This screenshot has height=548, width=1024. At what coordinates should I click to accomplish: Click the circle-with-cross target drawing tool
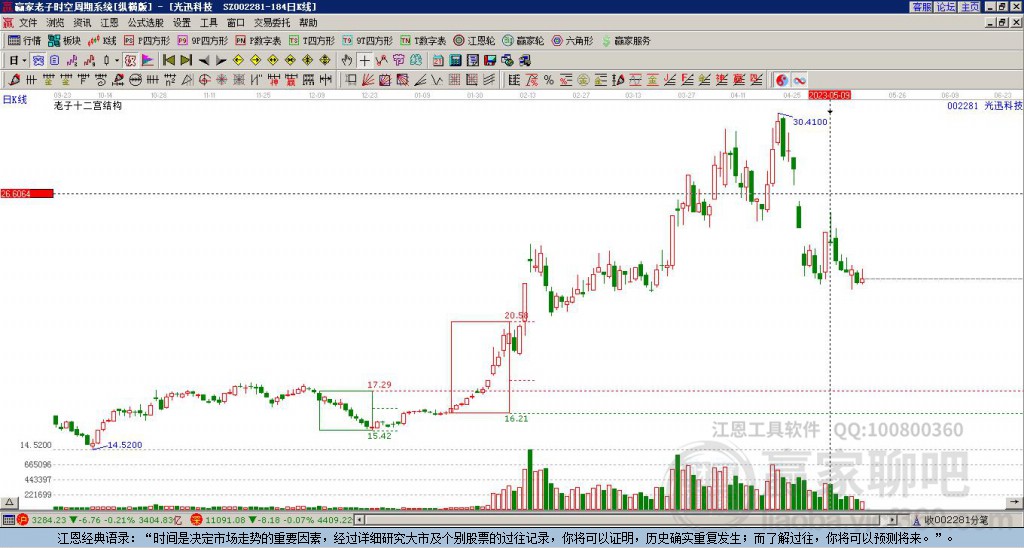point(204,80)
